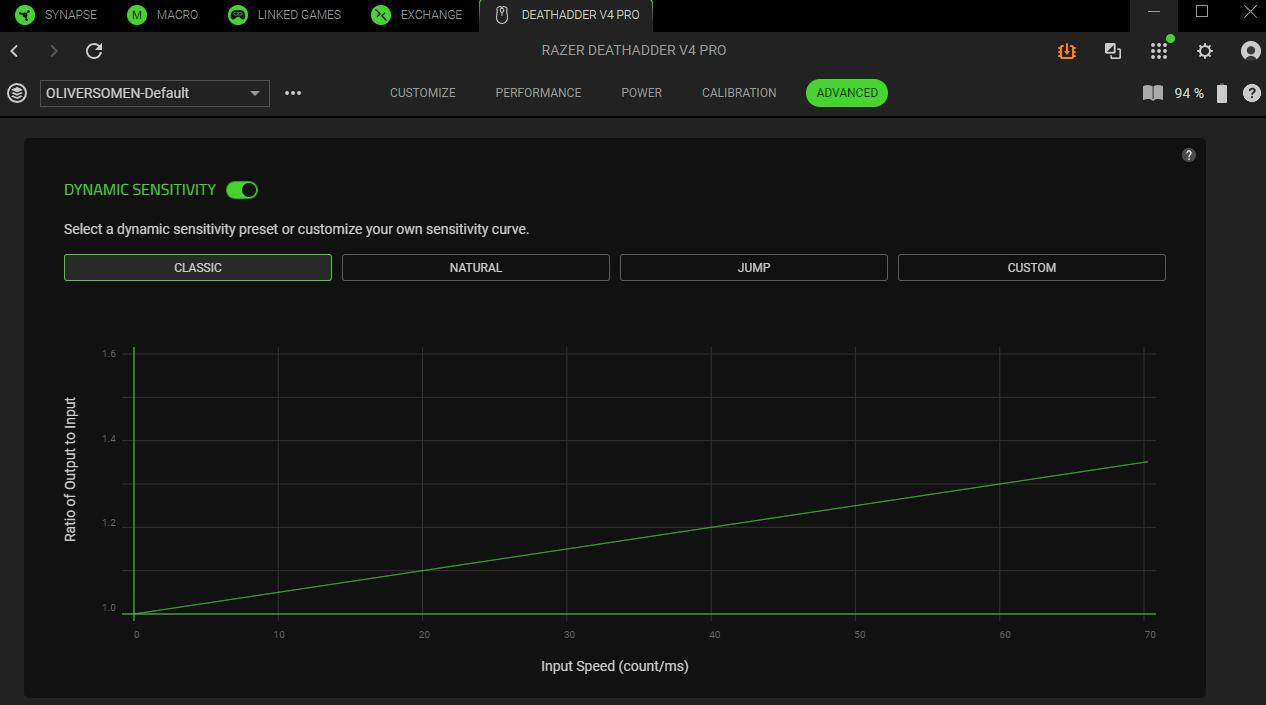1266x705 pixels.
Task: Switch to the Performance tab
Action: pyautogui.click(x=538, y=93)
